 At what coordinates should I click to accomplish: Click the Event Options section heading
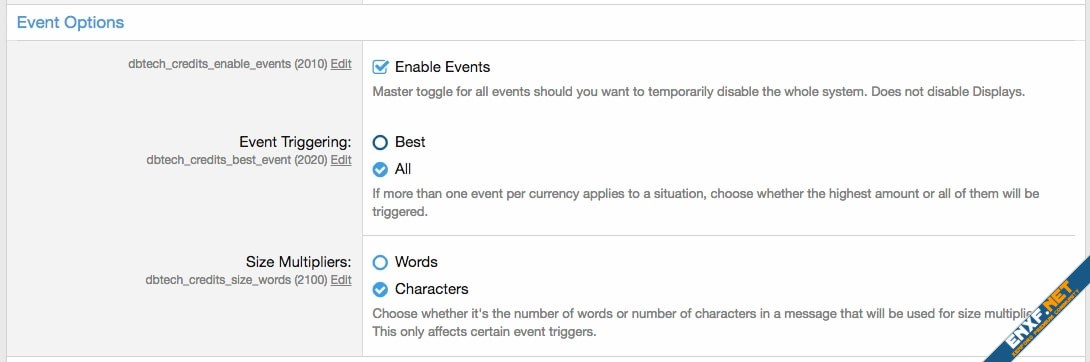coord(70,22)
